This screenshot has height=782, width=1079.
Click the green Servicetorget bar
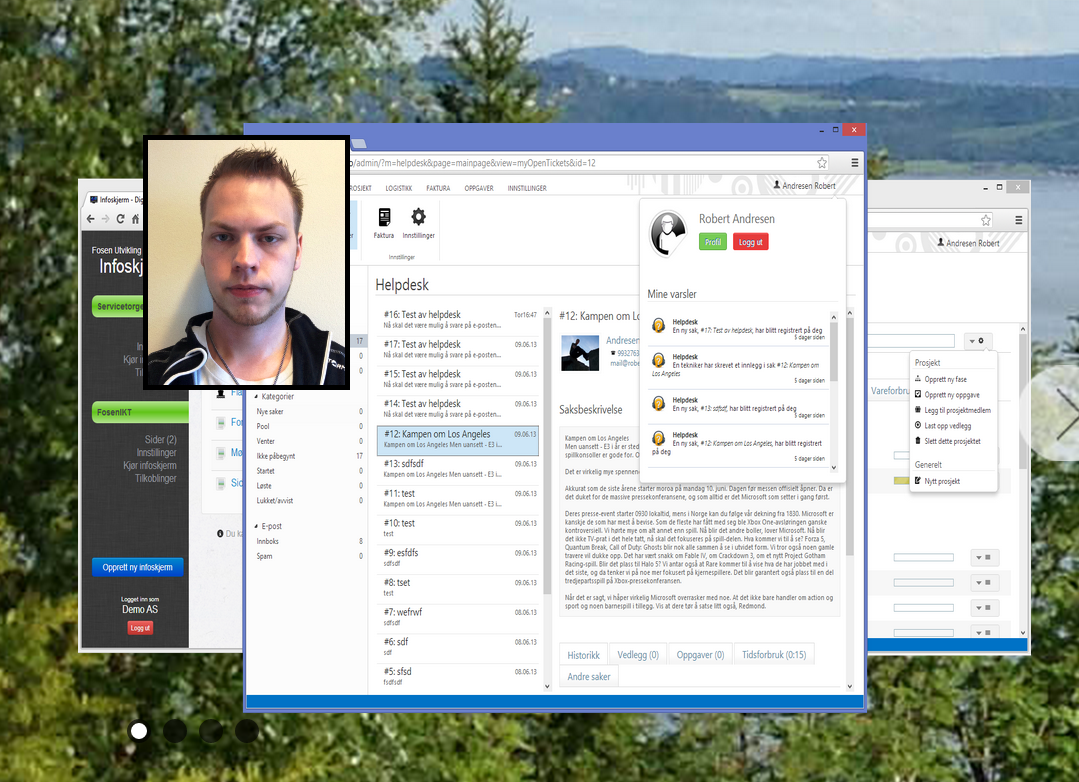pos(118,306)
